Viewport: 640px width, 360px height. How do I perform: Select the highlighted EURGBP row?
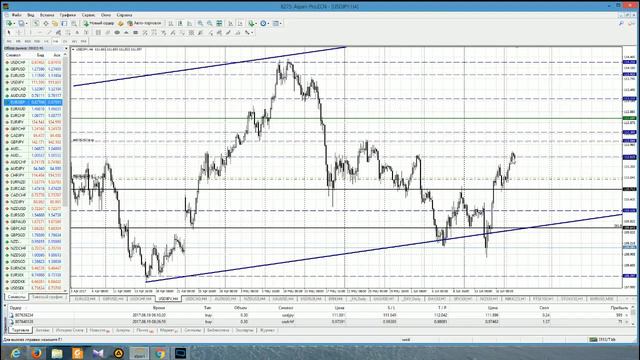[33, 102]
